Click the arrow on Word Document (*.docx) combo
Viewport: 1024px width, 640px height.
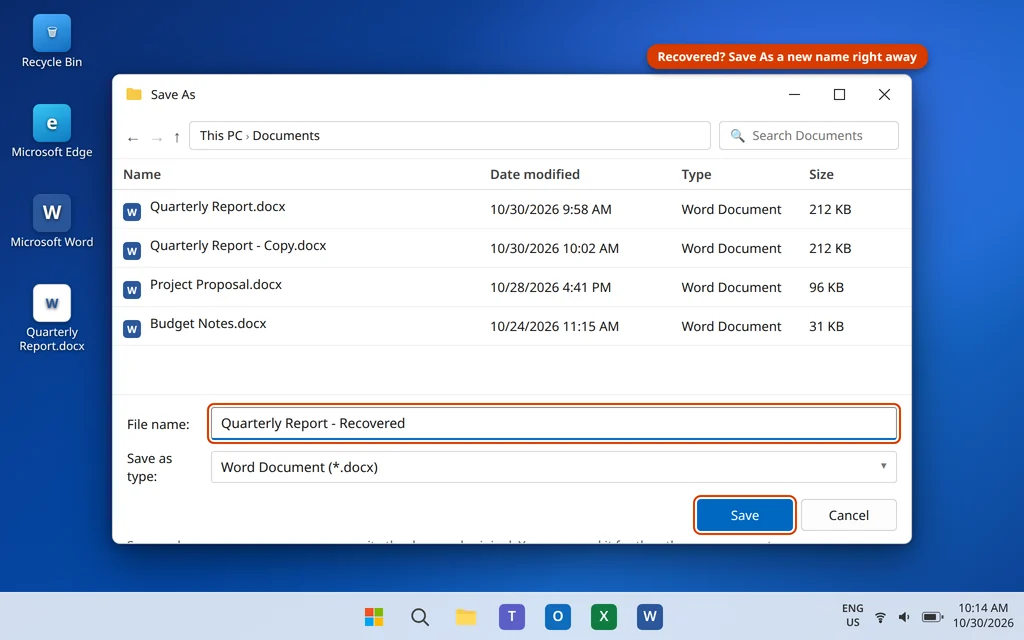tap(883, 466)
